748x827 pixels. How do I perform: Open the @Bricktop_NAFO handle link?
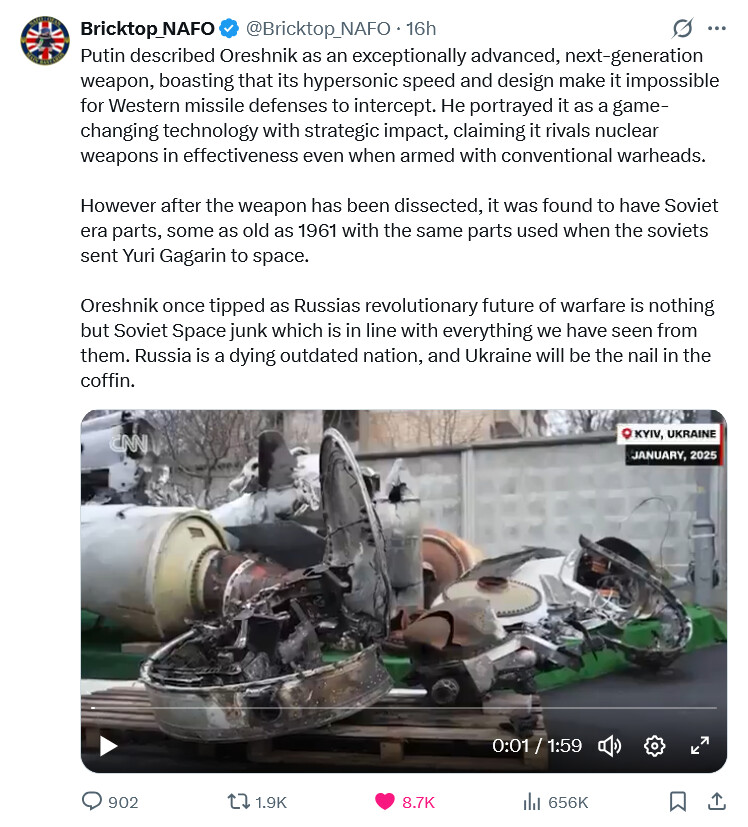tap(318, 28)
